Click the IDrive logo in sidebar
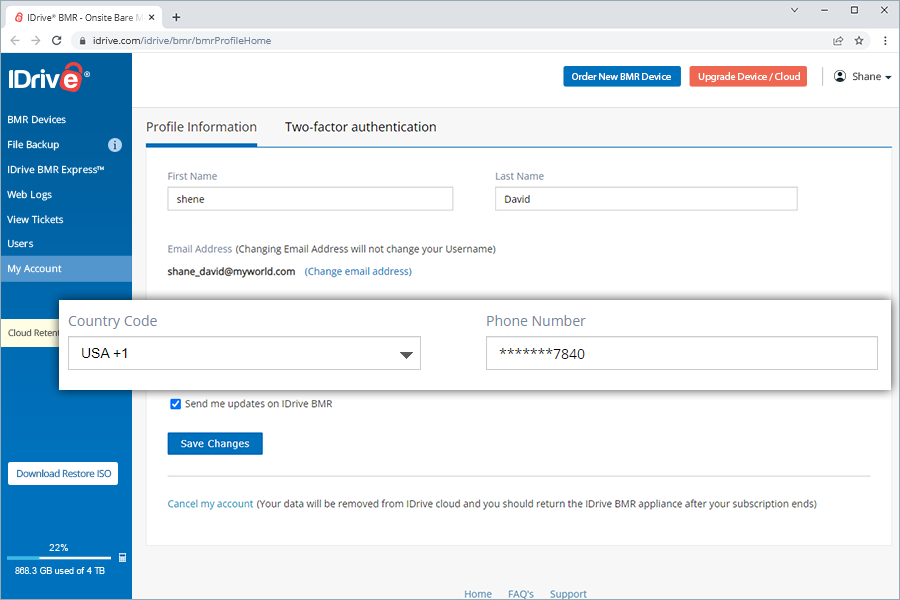Viewport: 900px width, 600px height. [x=49, y=77]
